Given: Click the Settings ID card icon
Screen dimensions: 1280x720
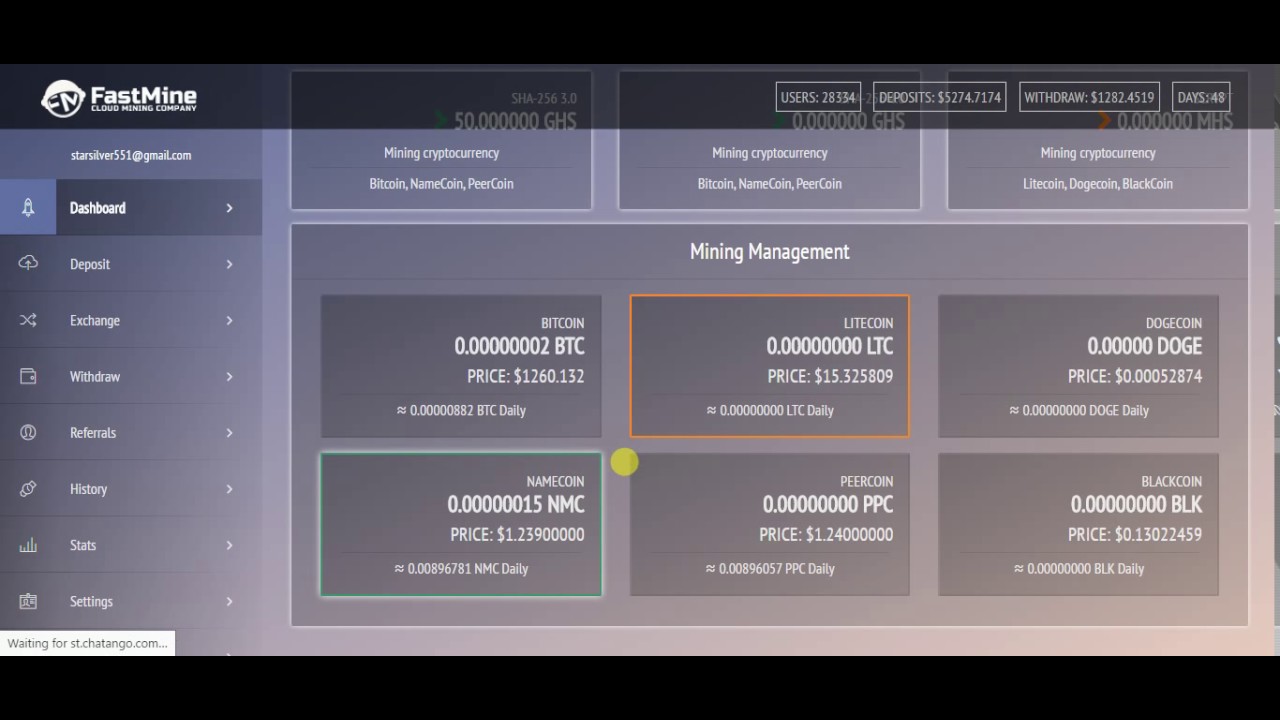Looking at the screenshot, I should pyautogui.click(x=28, y=601).
